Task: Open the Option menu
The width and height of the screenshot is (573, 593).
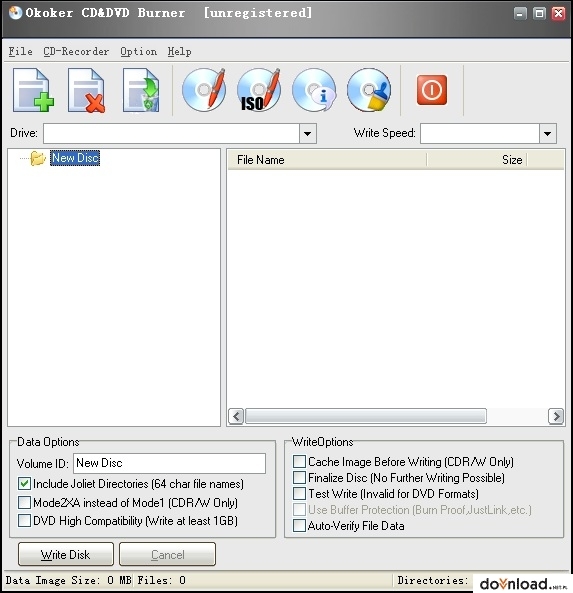Action: point(138,51)
